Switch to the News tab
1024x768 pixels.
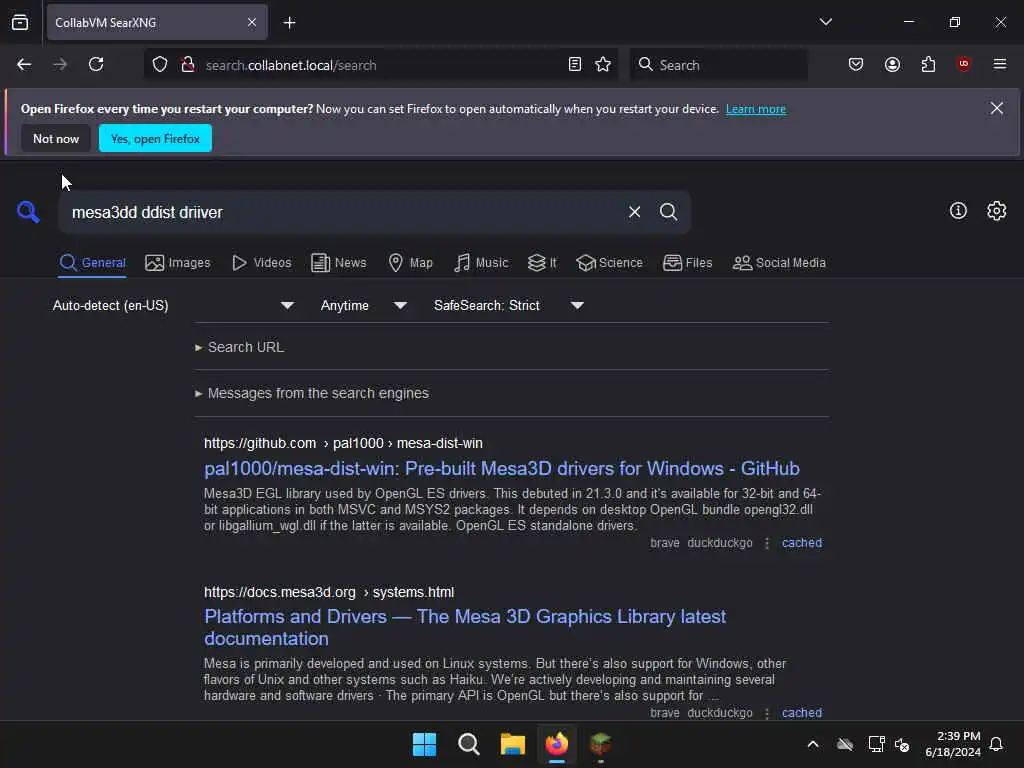338,263
